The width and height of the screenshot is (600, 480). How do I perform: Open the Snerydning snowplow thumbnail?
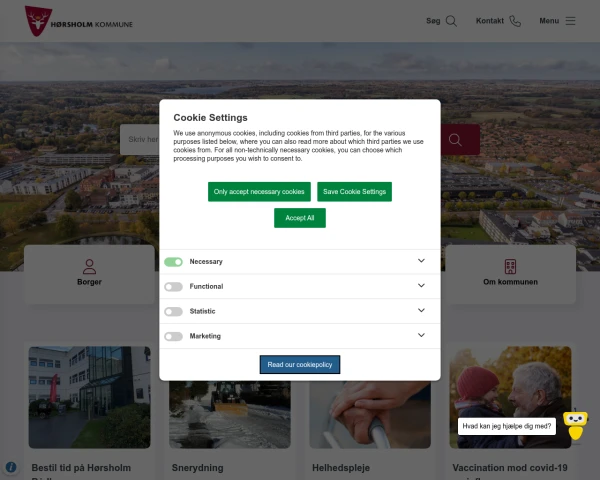[230, 415]
